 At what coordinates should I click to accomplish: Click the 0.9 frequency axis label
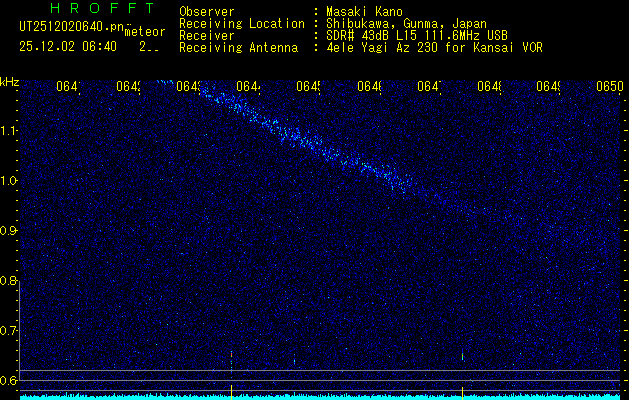(x=9, y=230)
